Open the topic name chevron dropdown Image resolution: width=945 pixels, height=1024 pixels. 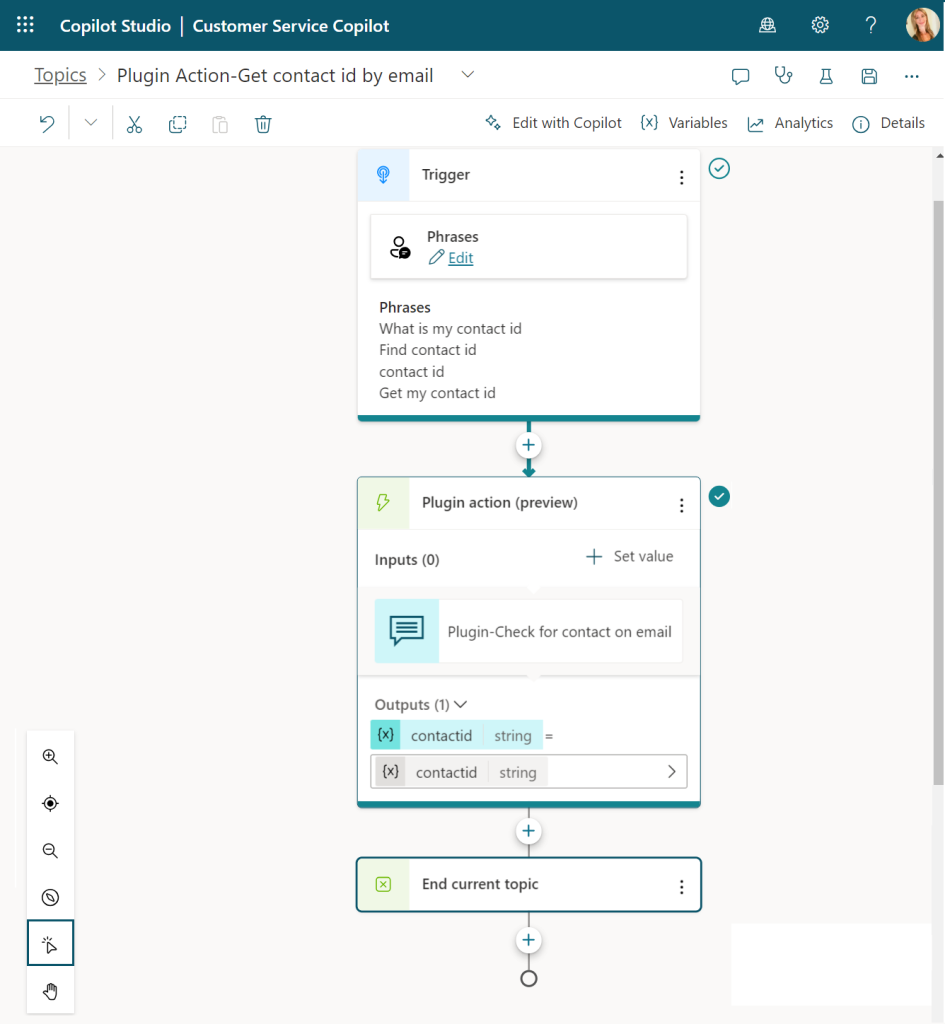pyautogui.click(x=467, y=75)
